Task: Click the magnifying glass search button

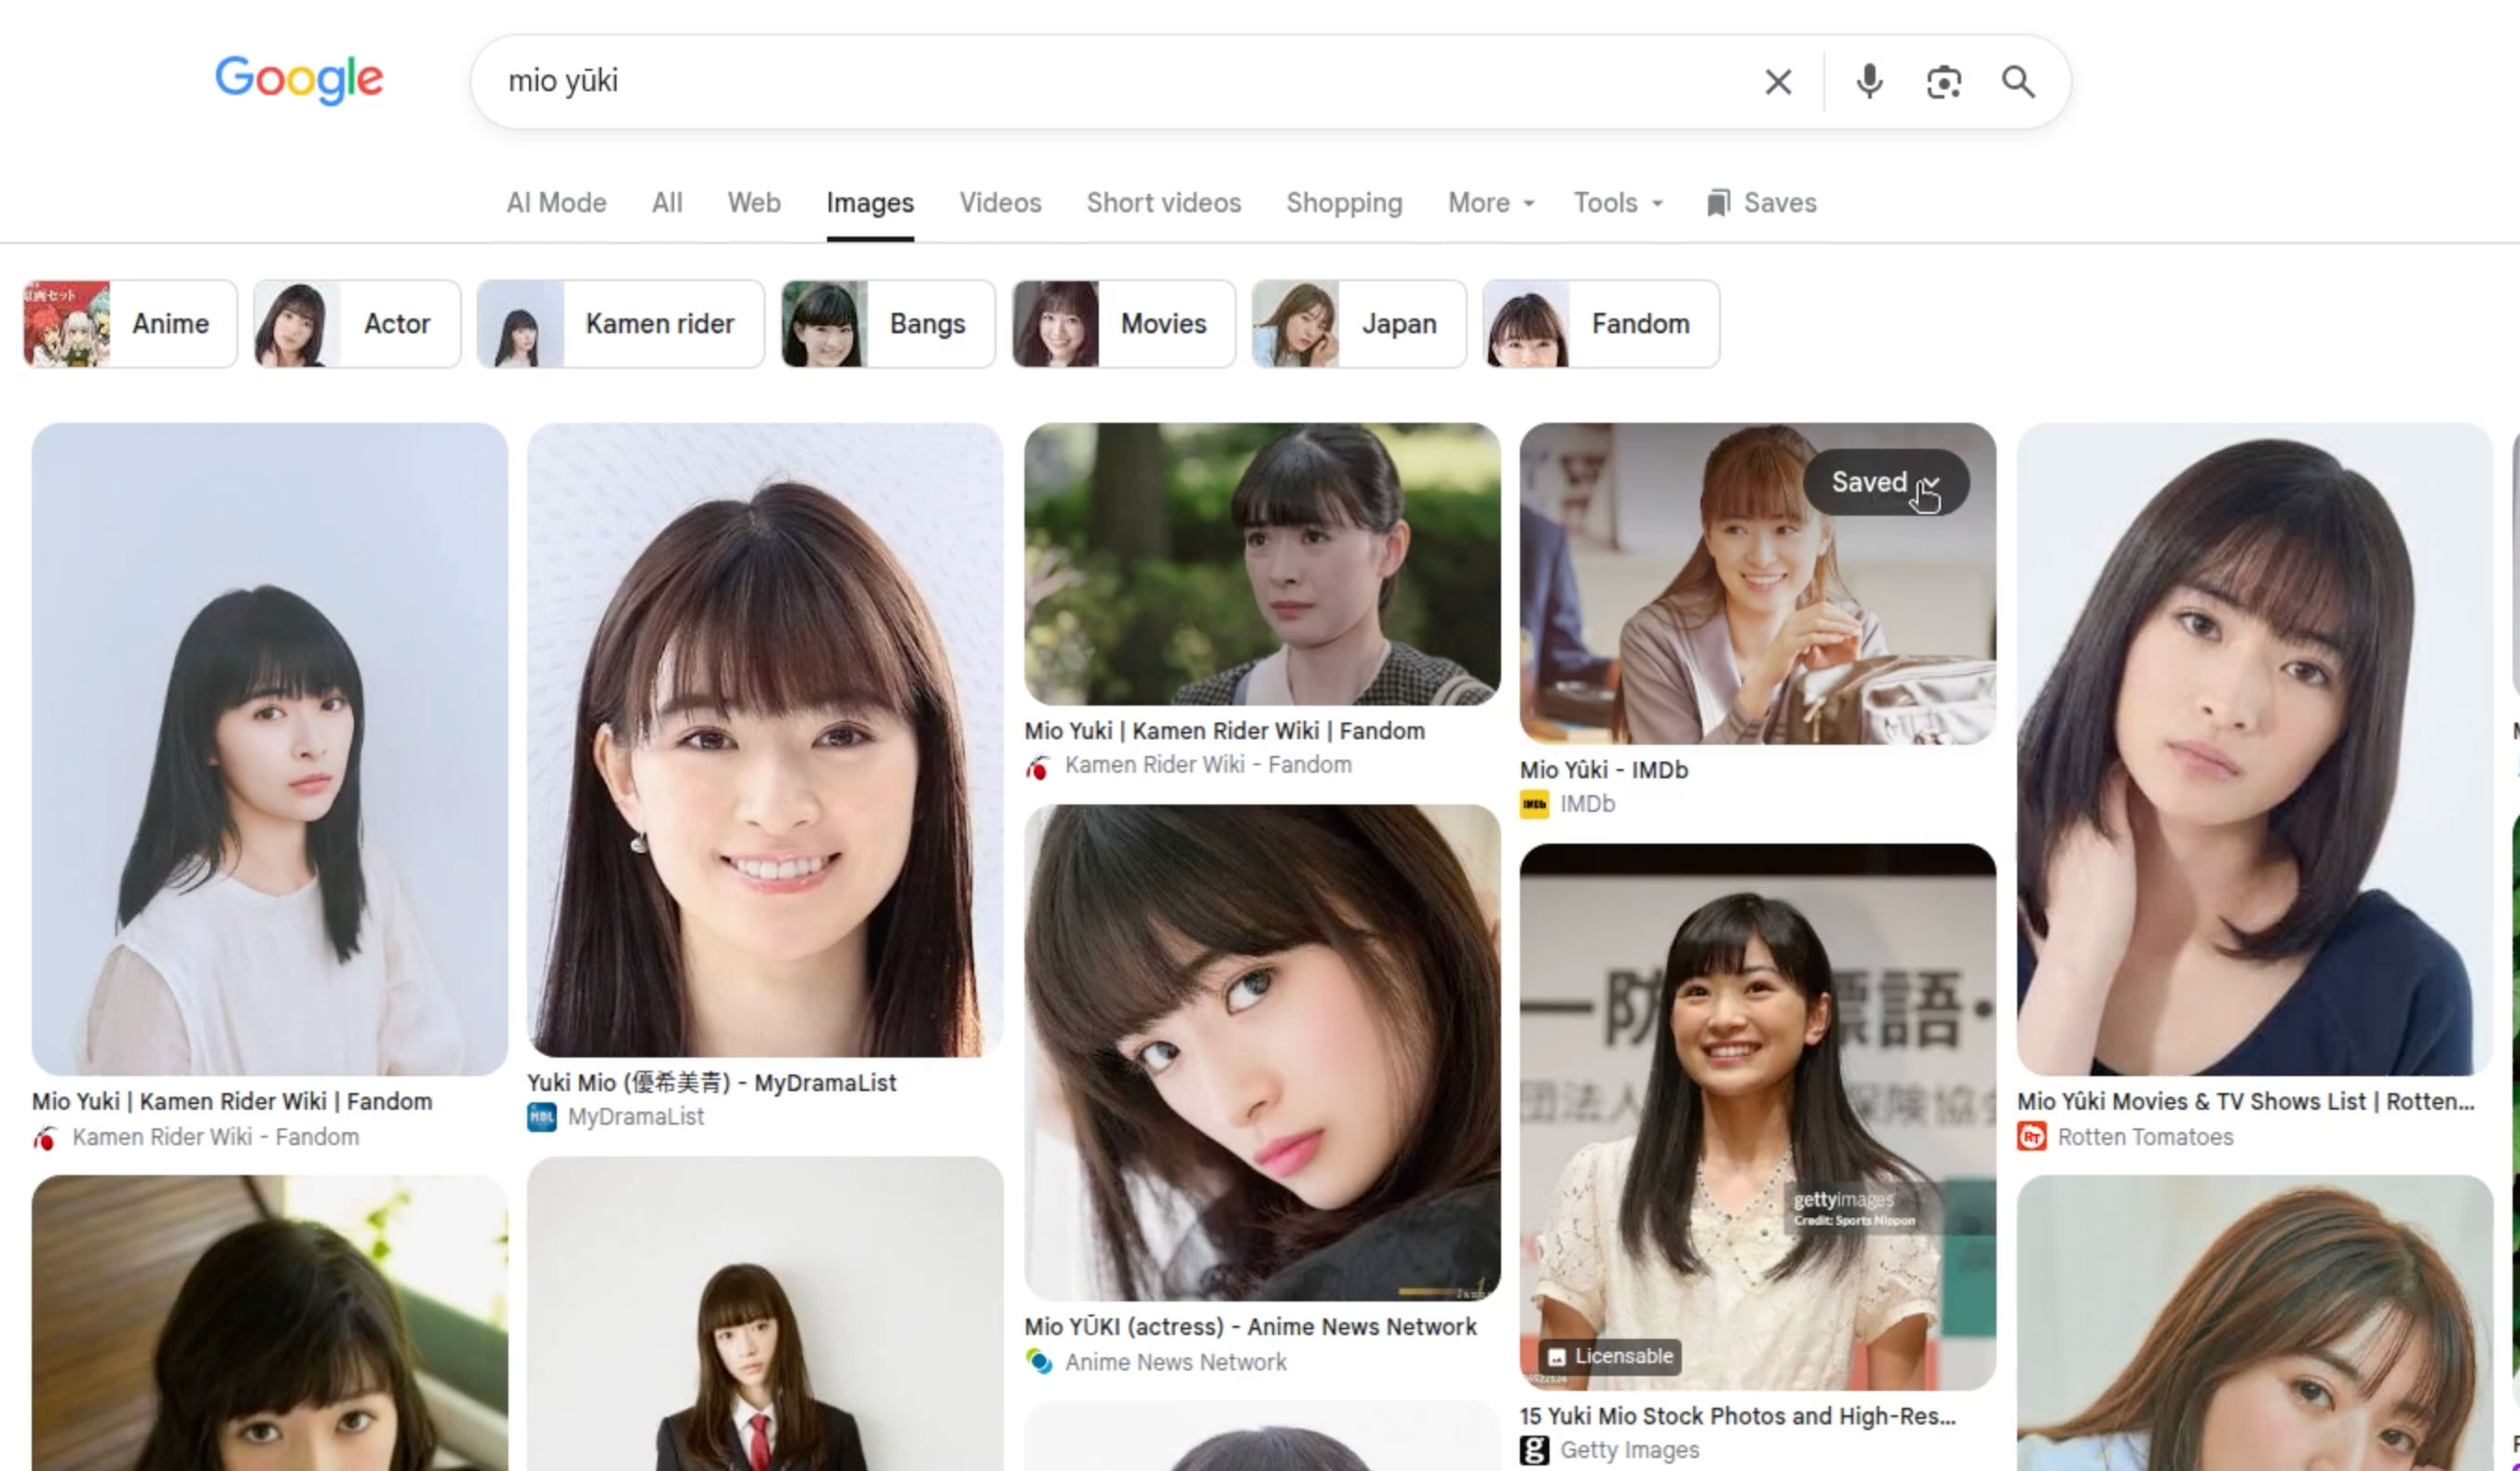Action: pyautogui.click(x=2018, y=82)
